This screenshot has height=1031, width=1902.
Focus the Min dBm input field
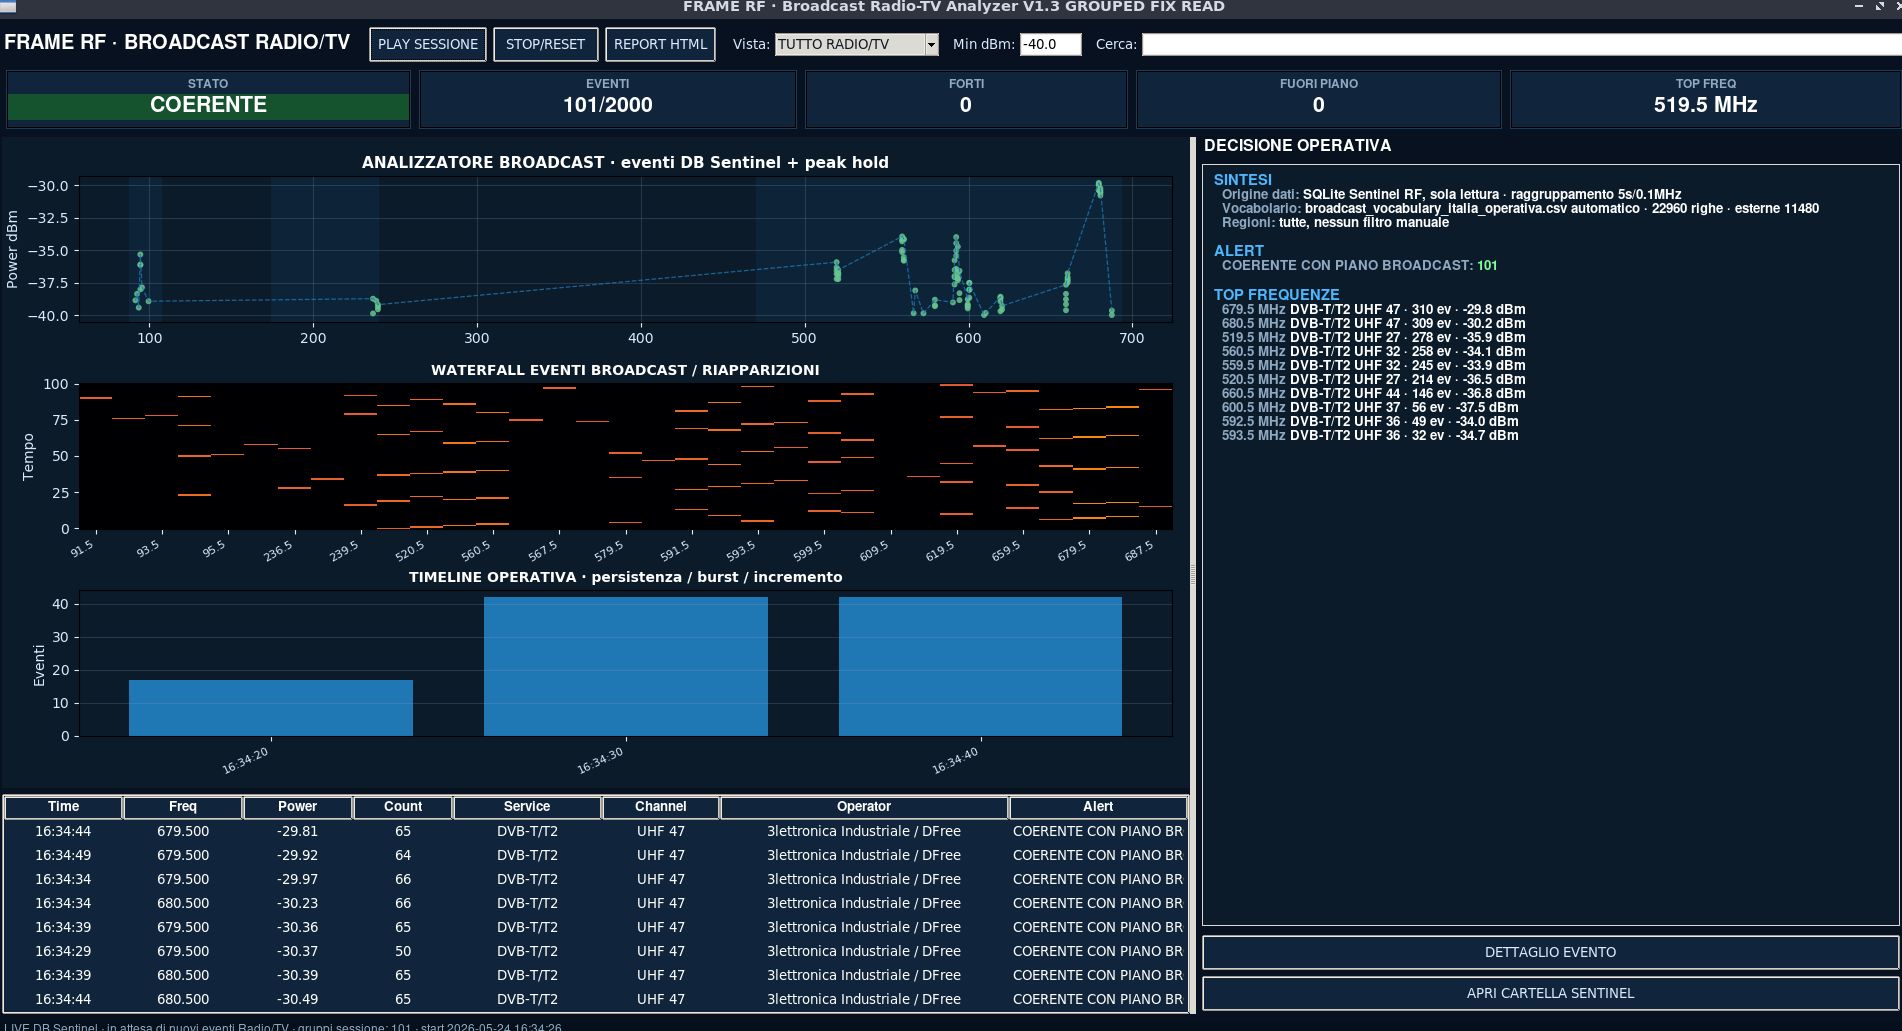click(x=1050, y=44)
